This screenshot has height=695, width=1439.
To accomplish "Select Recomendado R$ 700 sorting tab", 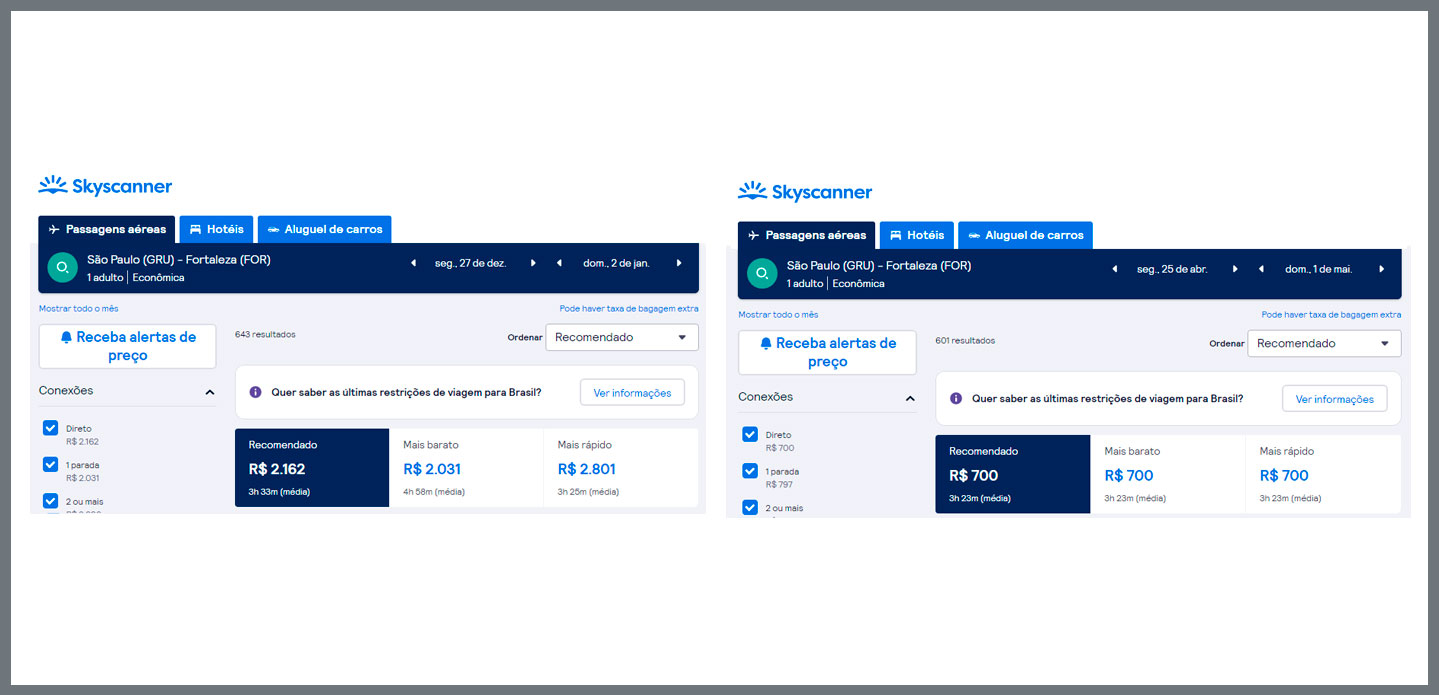I will [1013, 474].
